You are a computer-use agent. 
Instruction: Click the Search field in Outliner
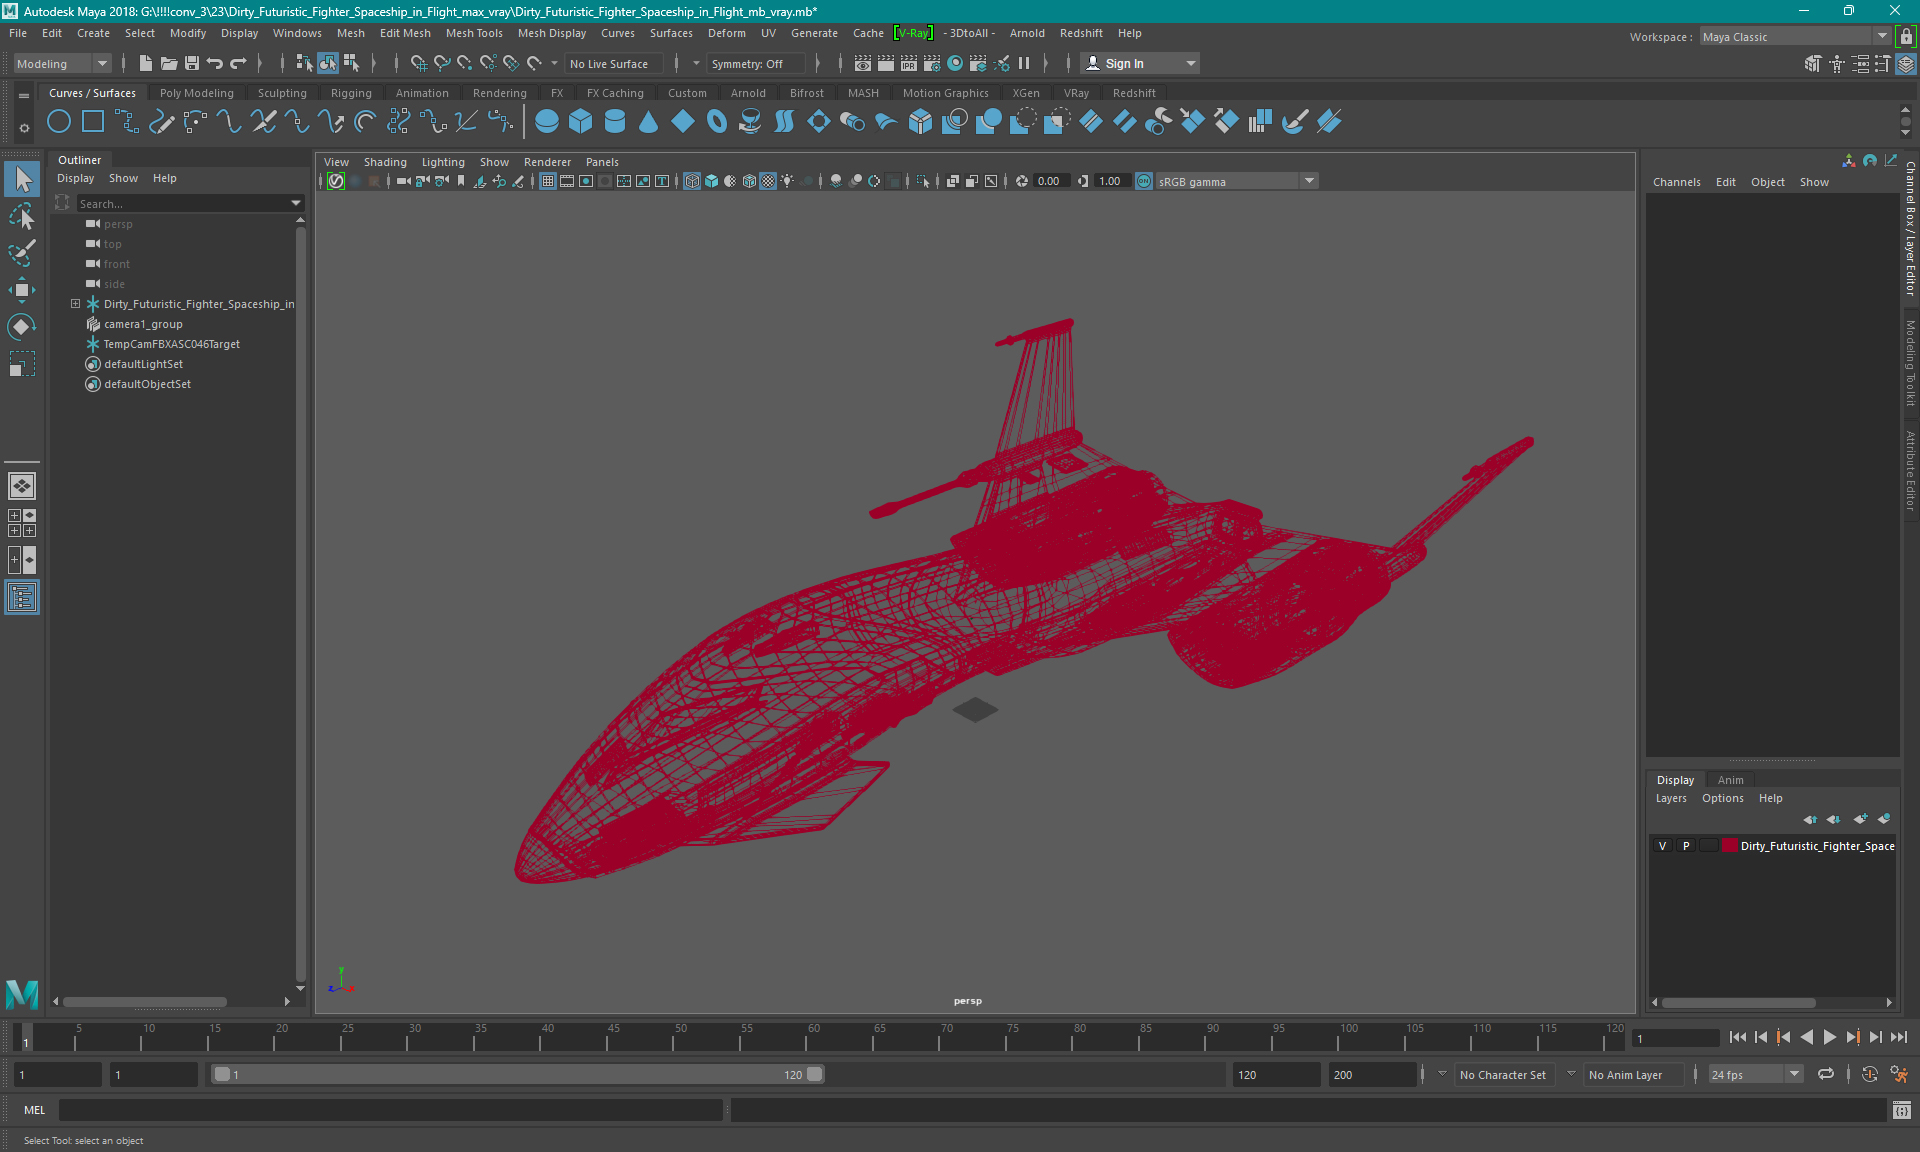click(178, 203)
